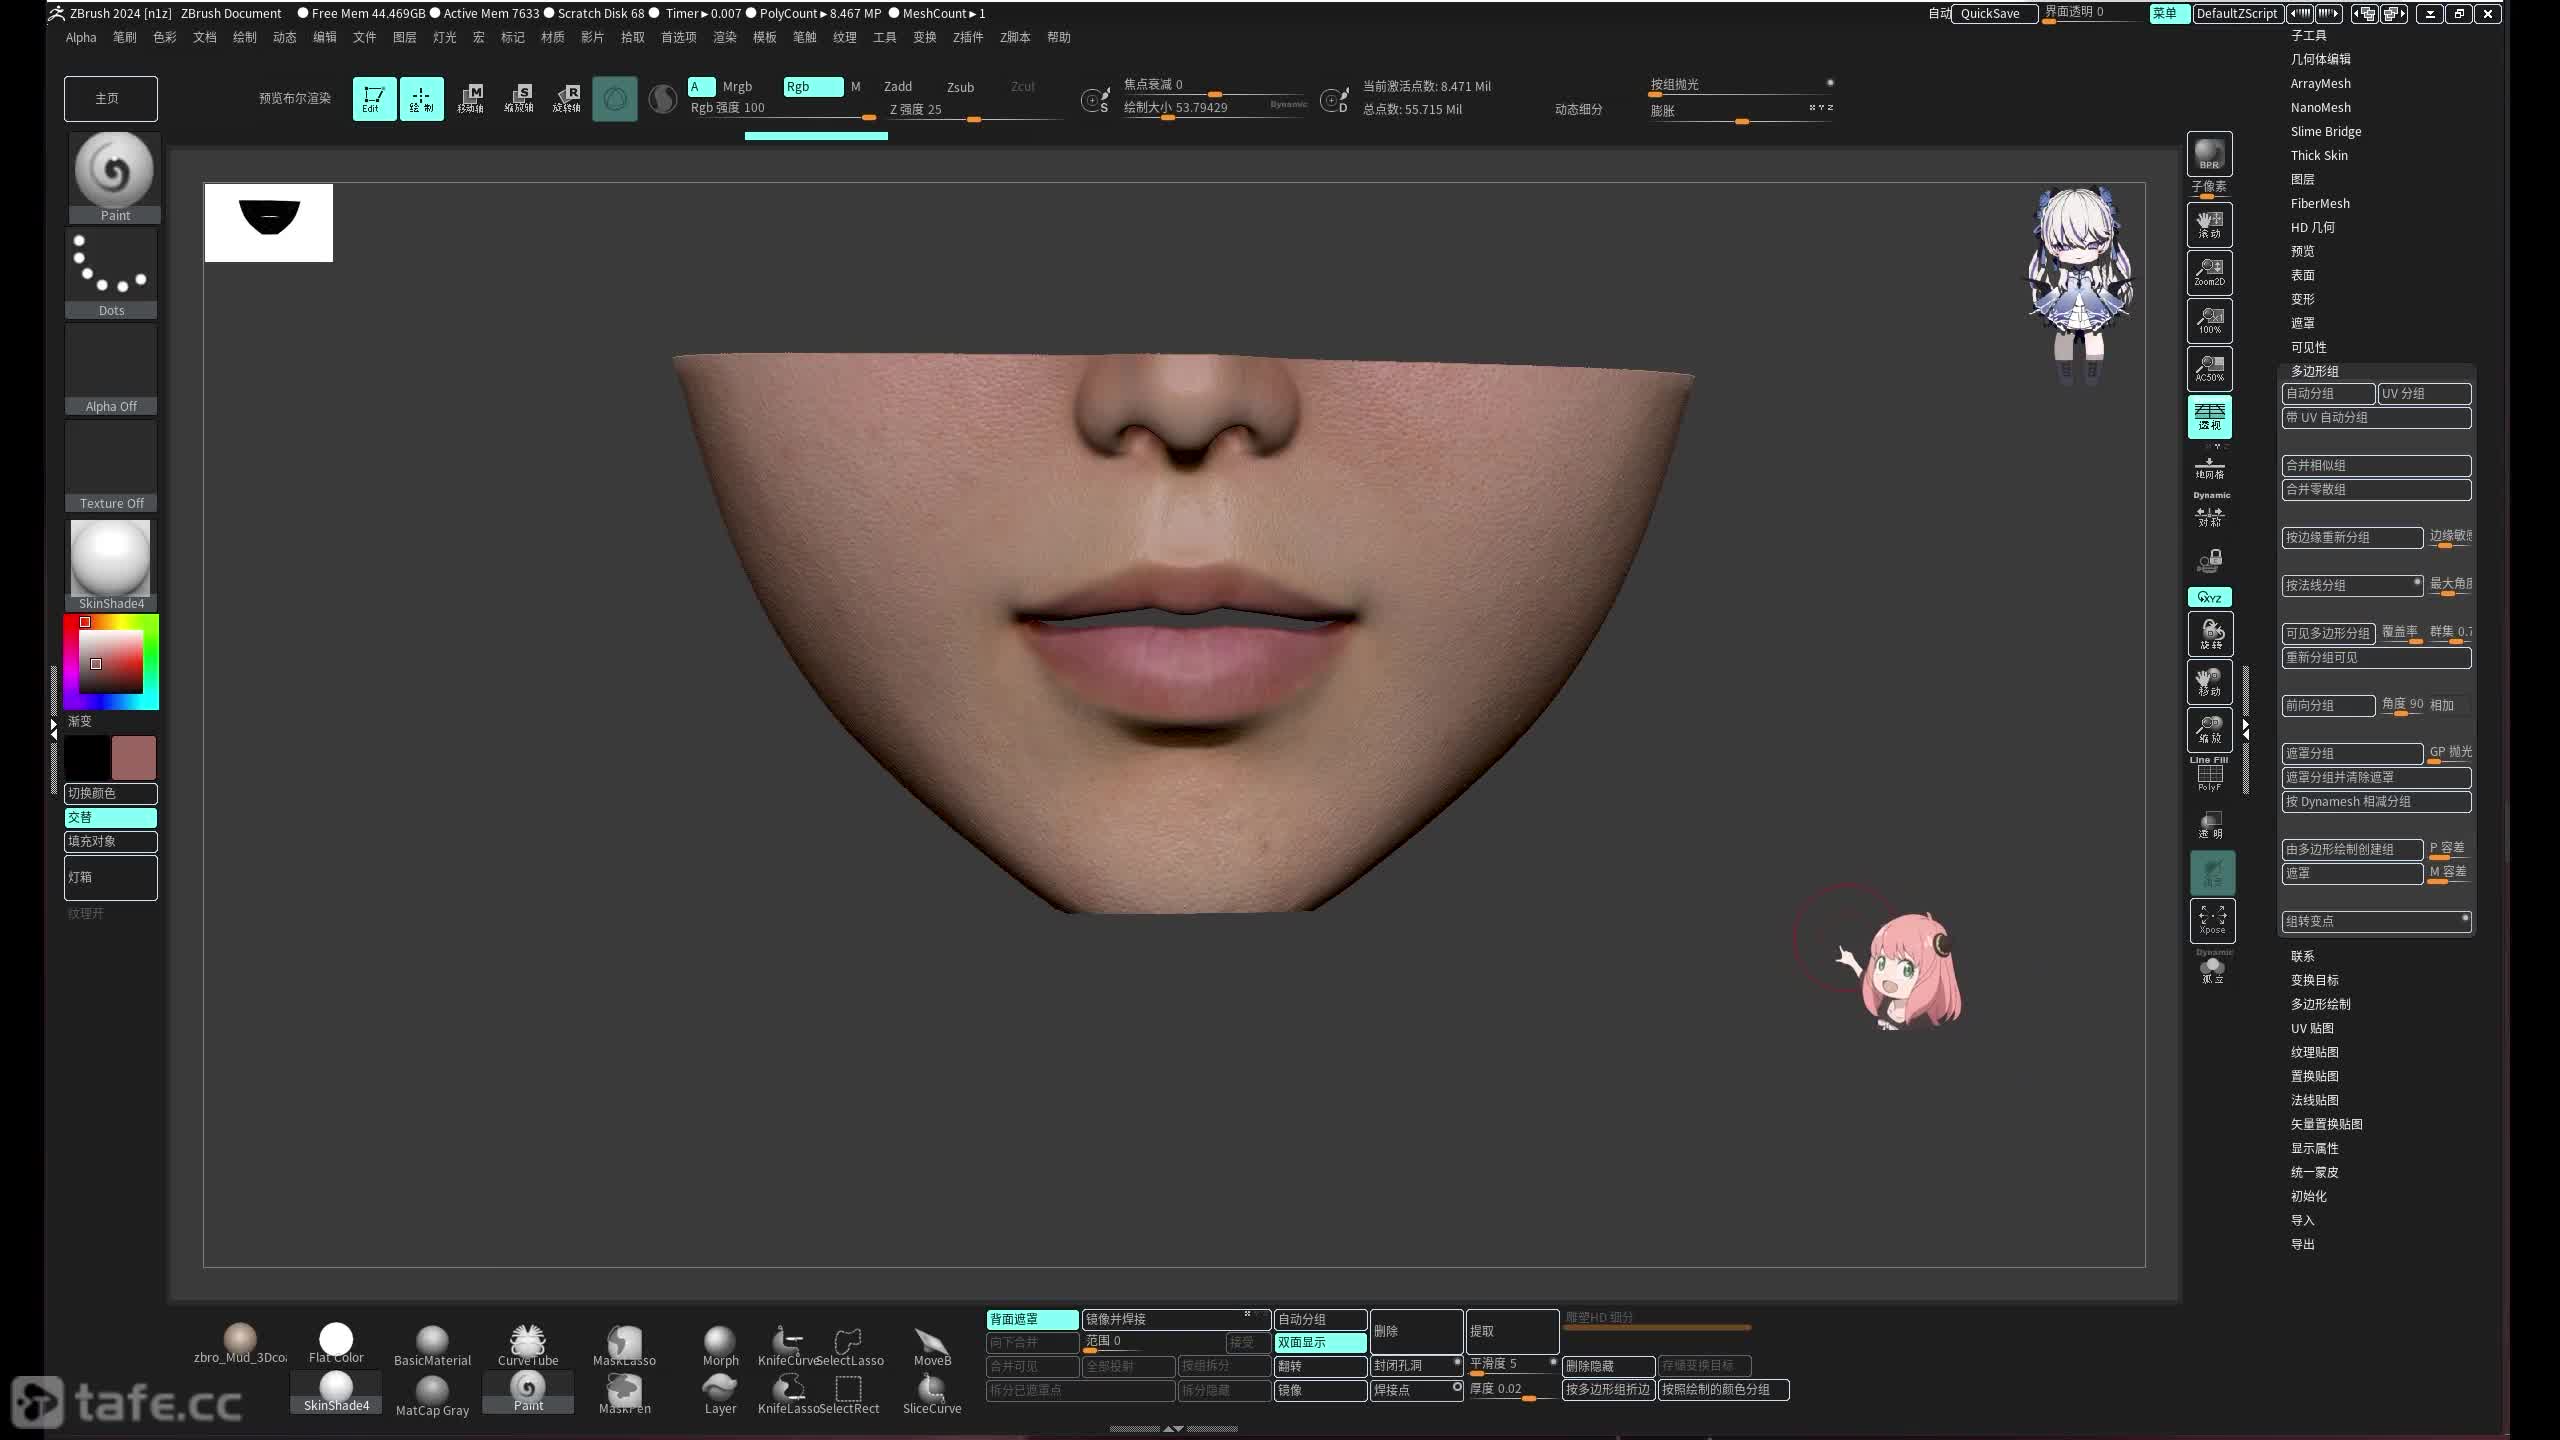The height and width of the screenshot is (1440, 2560).
Task: Open the SkinShade4 material selector
Action: click(x=111, y=564)
